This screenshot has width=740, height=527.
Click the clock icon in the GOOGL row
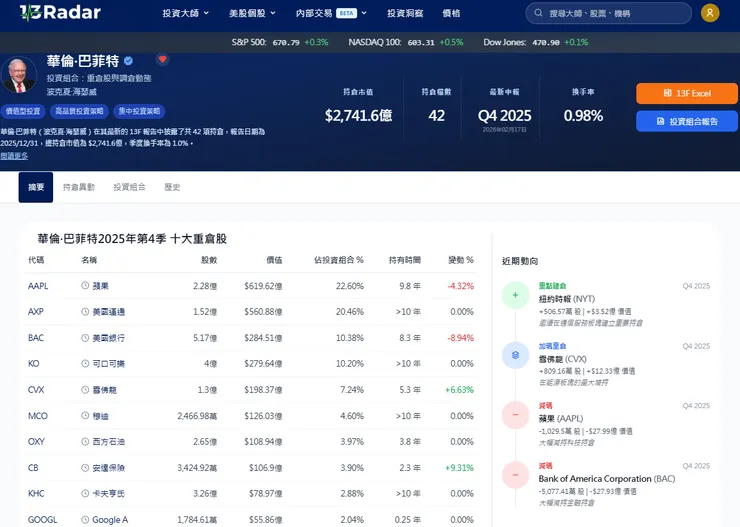tap(85, 519)
